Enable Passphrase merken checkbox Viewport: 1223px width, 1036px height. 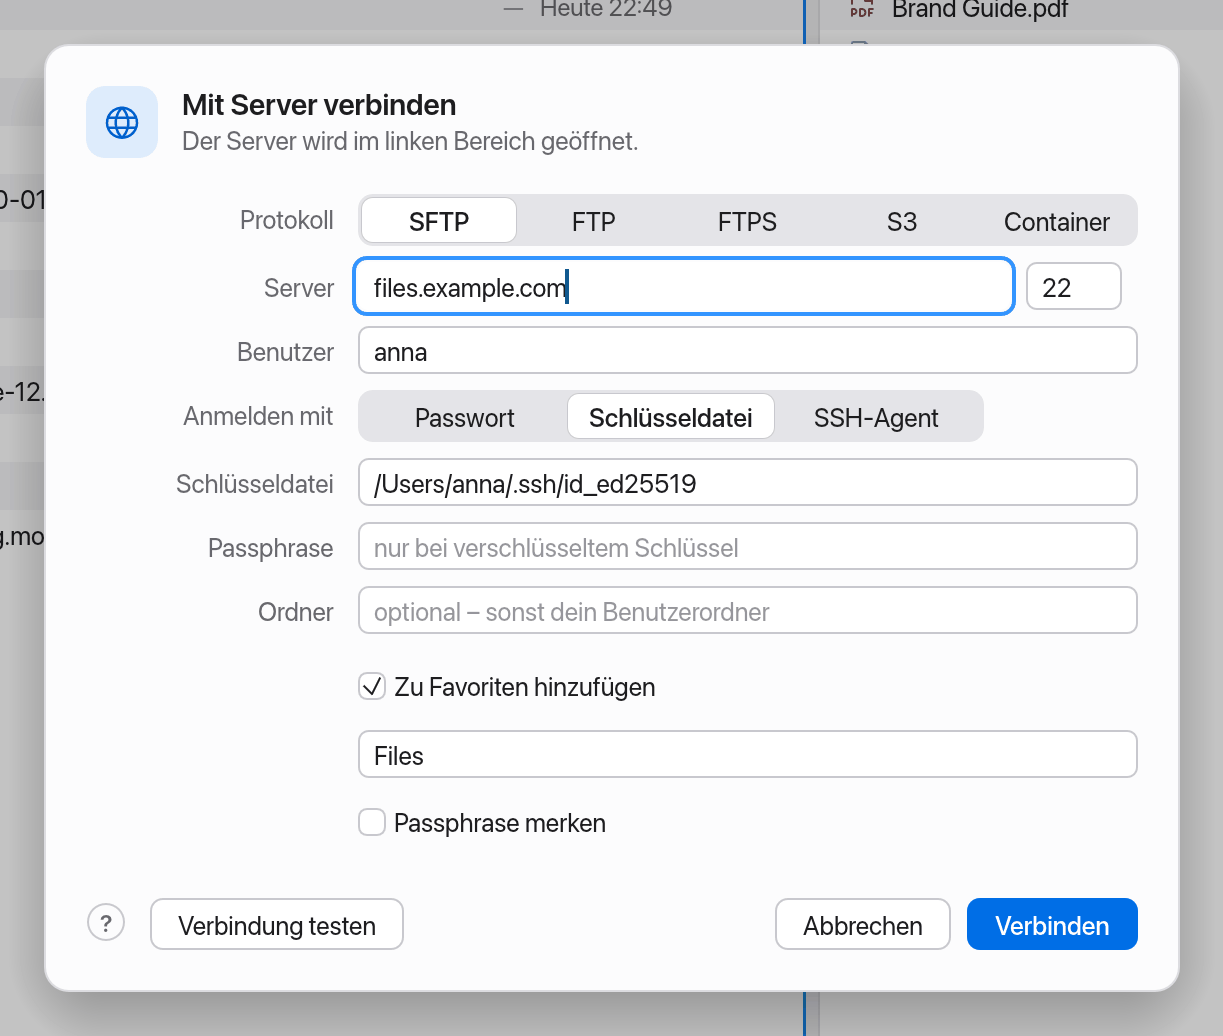[372, 823]
